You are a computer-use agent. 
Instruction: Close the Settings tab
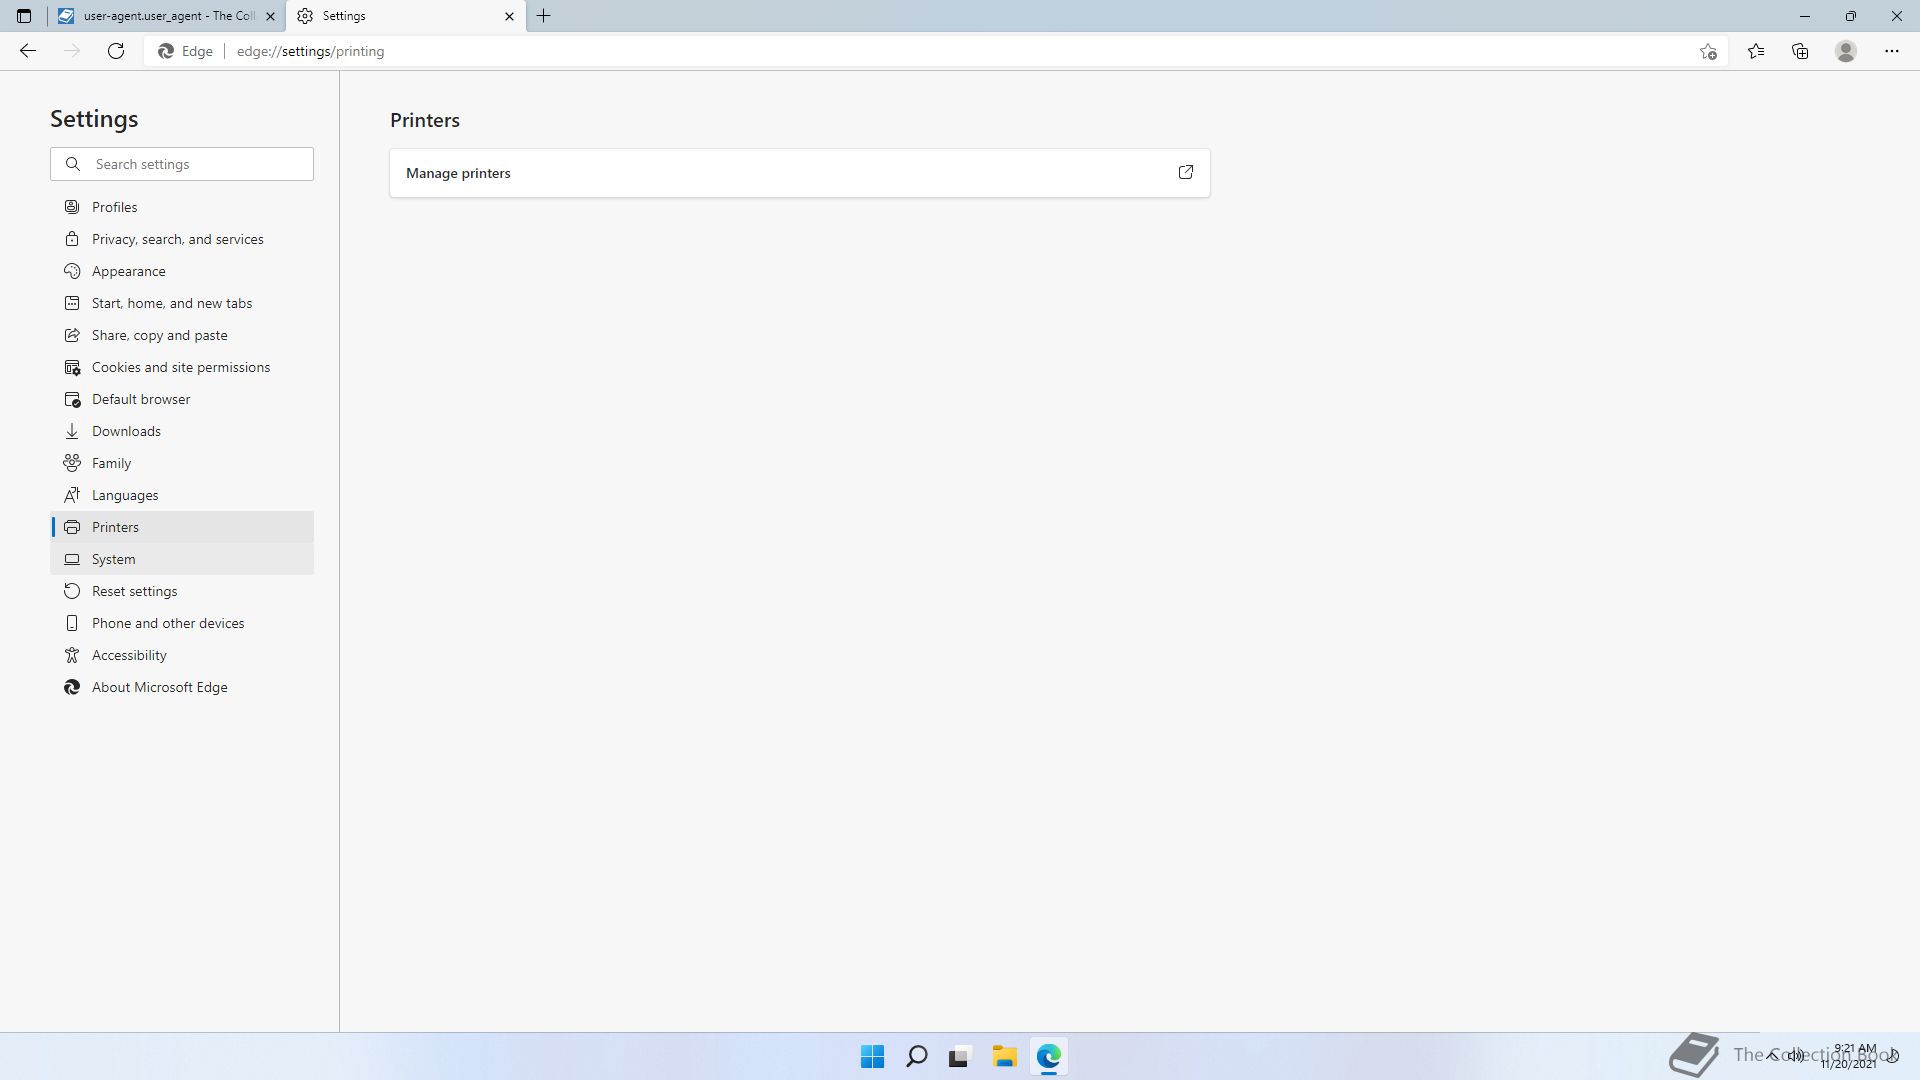(x=509, y=16)
